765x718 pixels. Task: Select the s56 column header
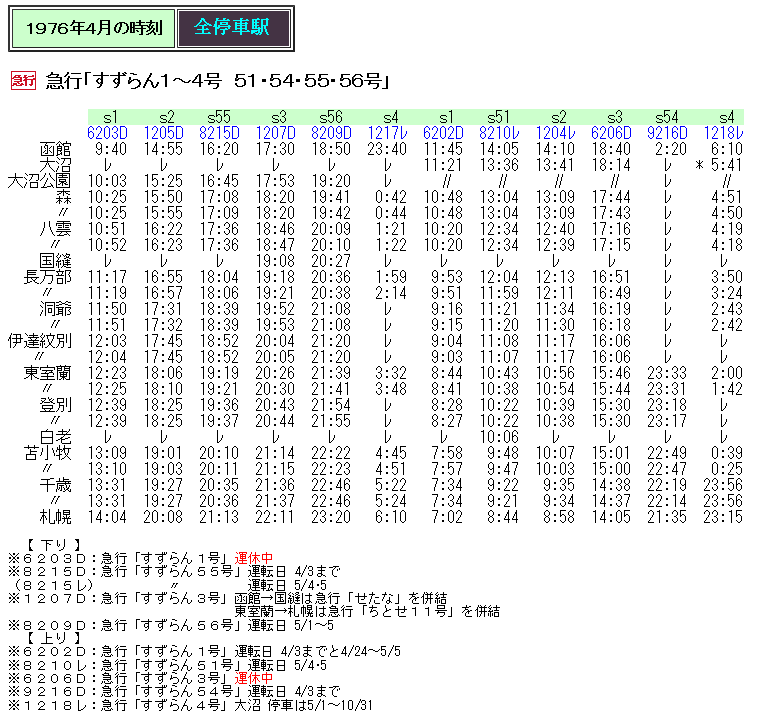[x=331, y=118]
